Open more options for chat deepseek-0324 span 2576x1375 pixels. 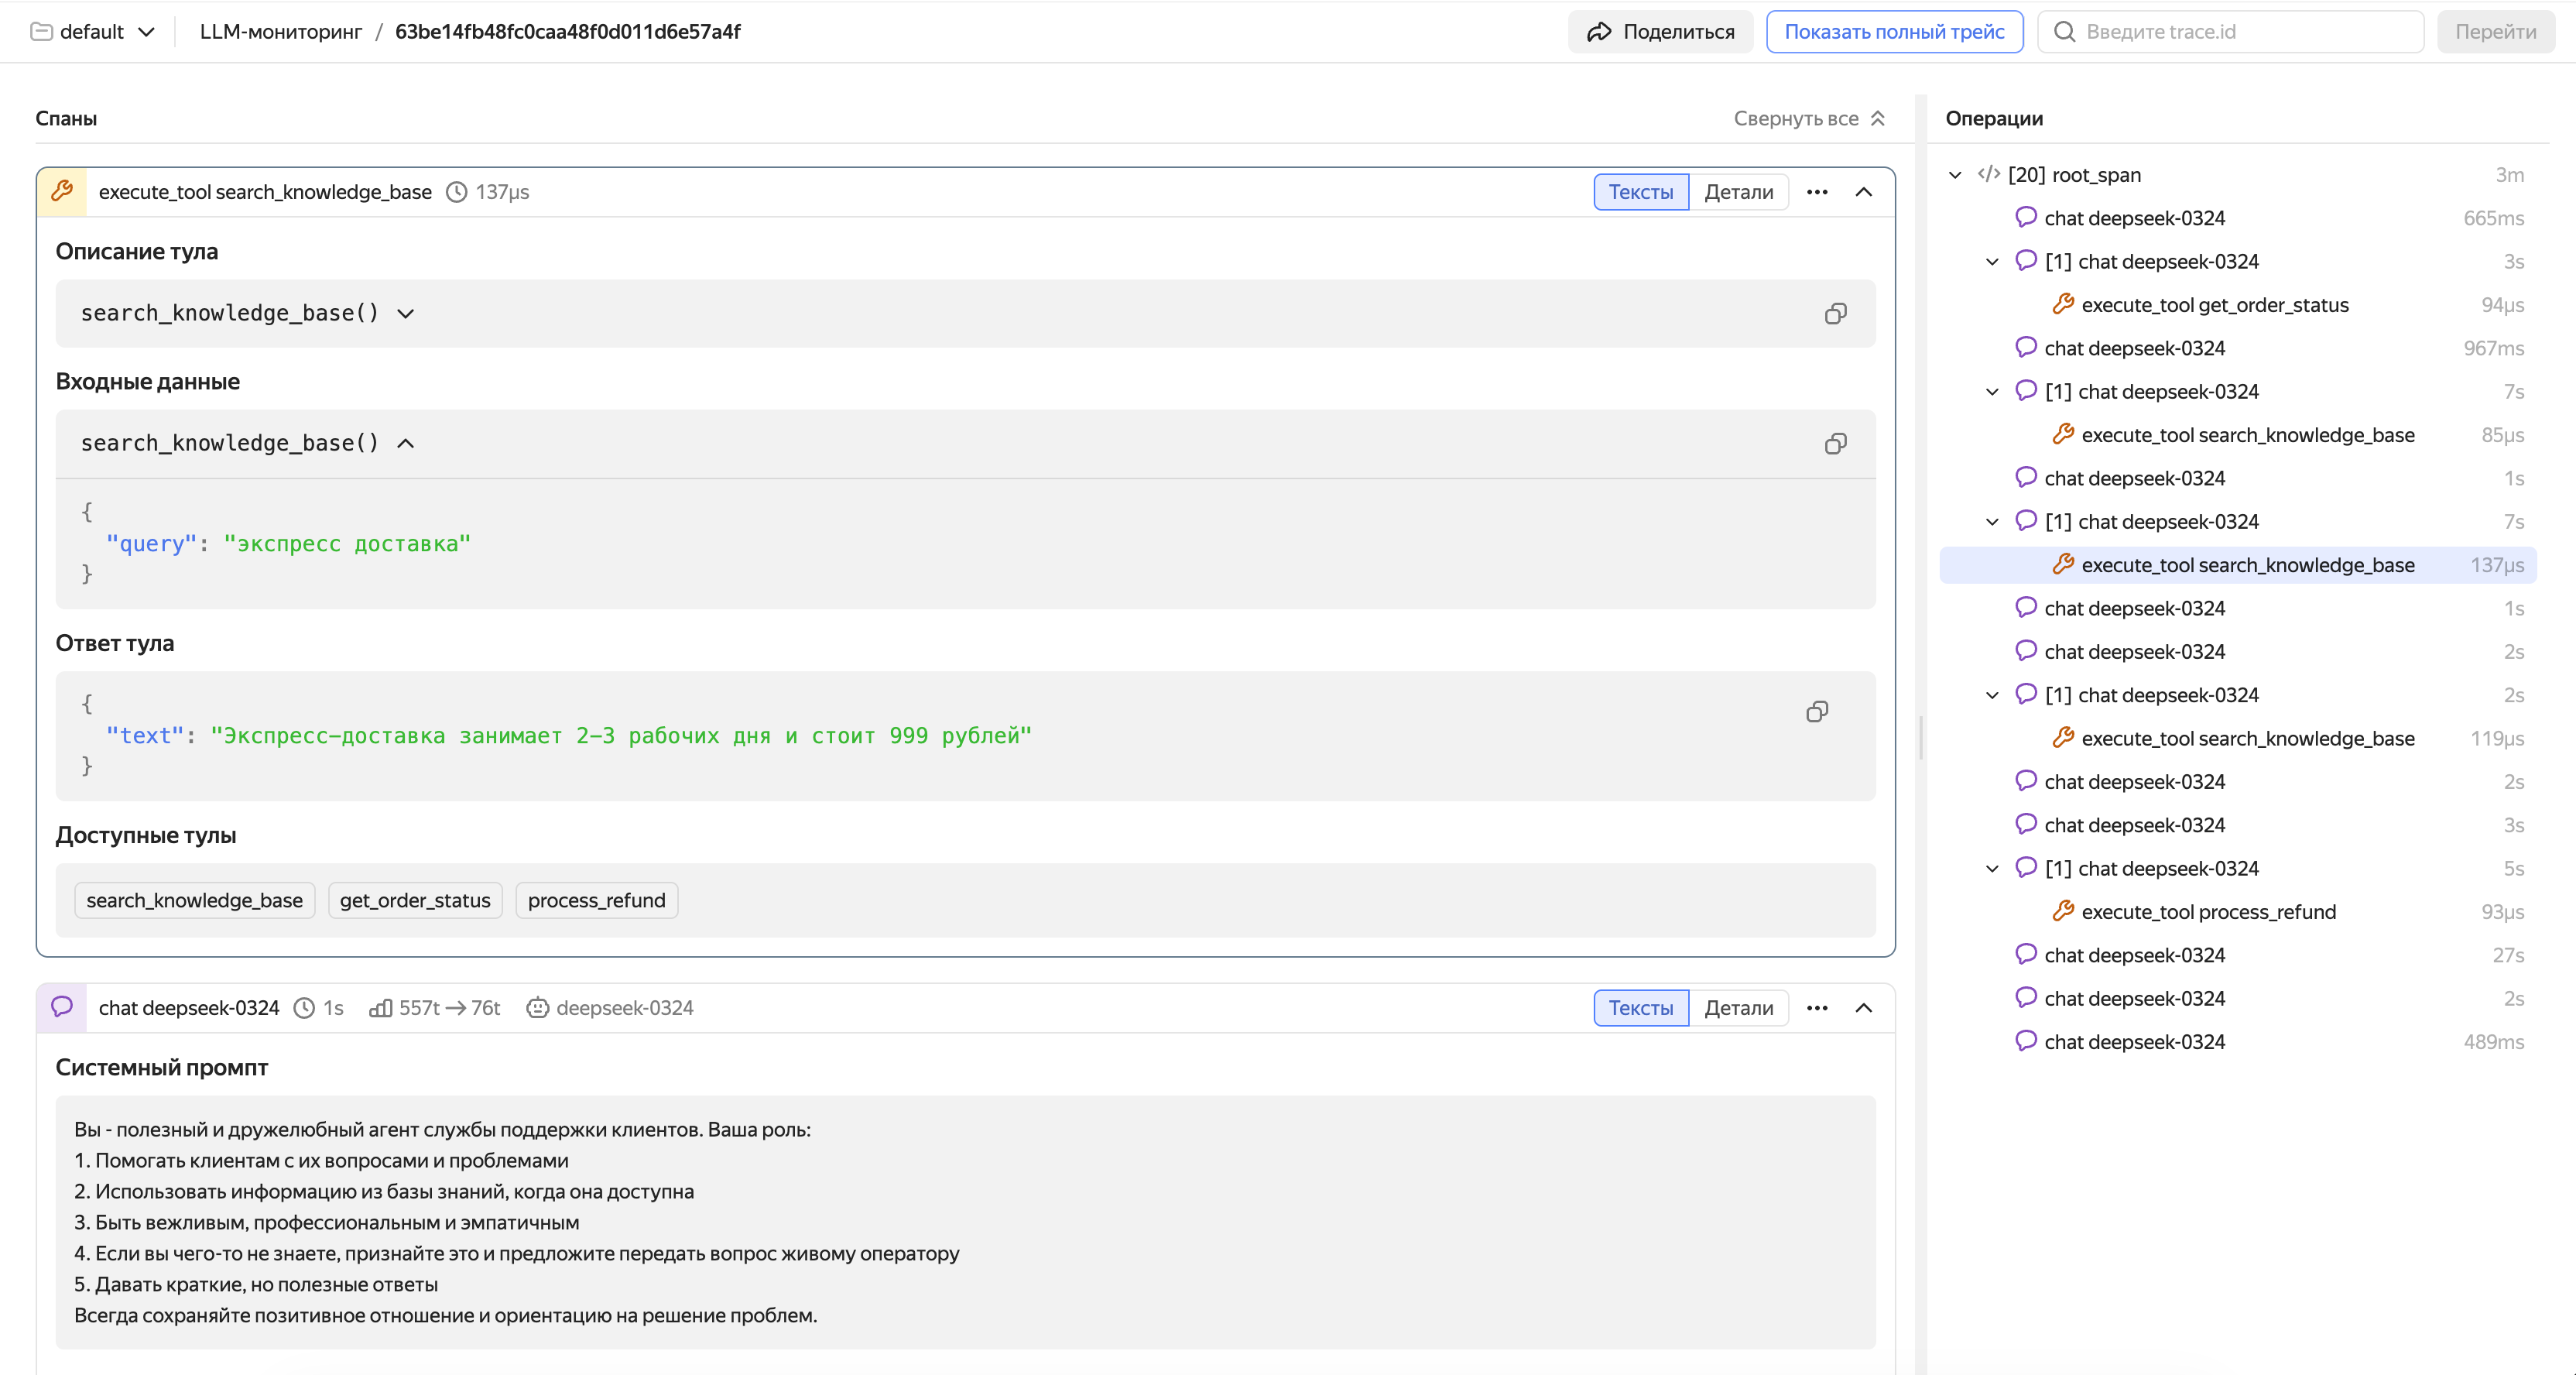(x=1817, y=1008)
